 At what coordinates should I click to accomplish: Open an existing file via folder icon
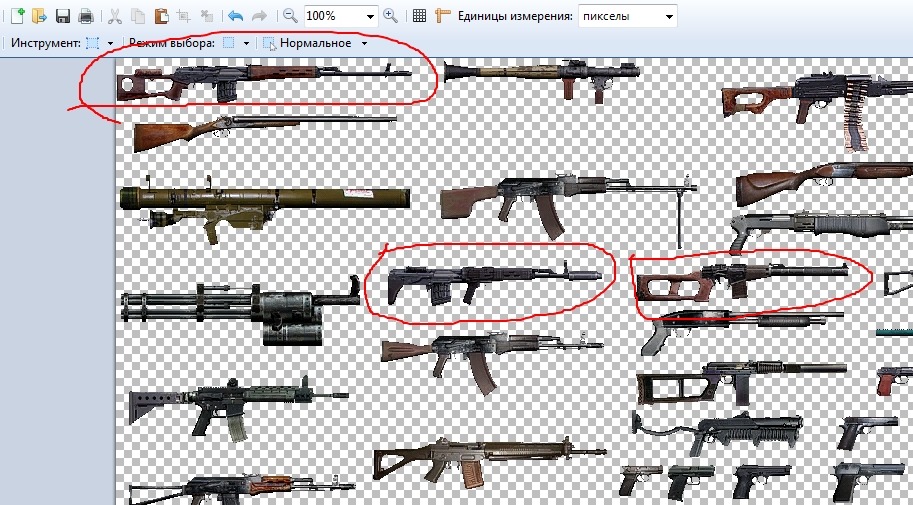click(39, 16)
